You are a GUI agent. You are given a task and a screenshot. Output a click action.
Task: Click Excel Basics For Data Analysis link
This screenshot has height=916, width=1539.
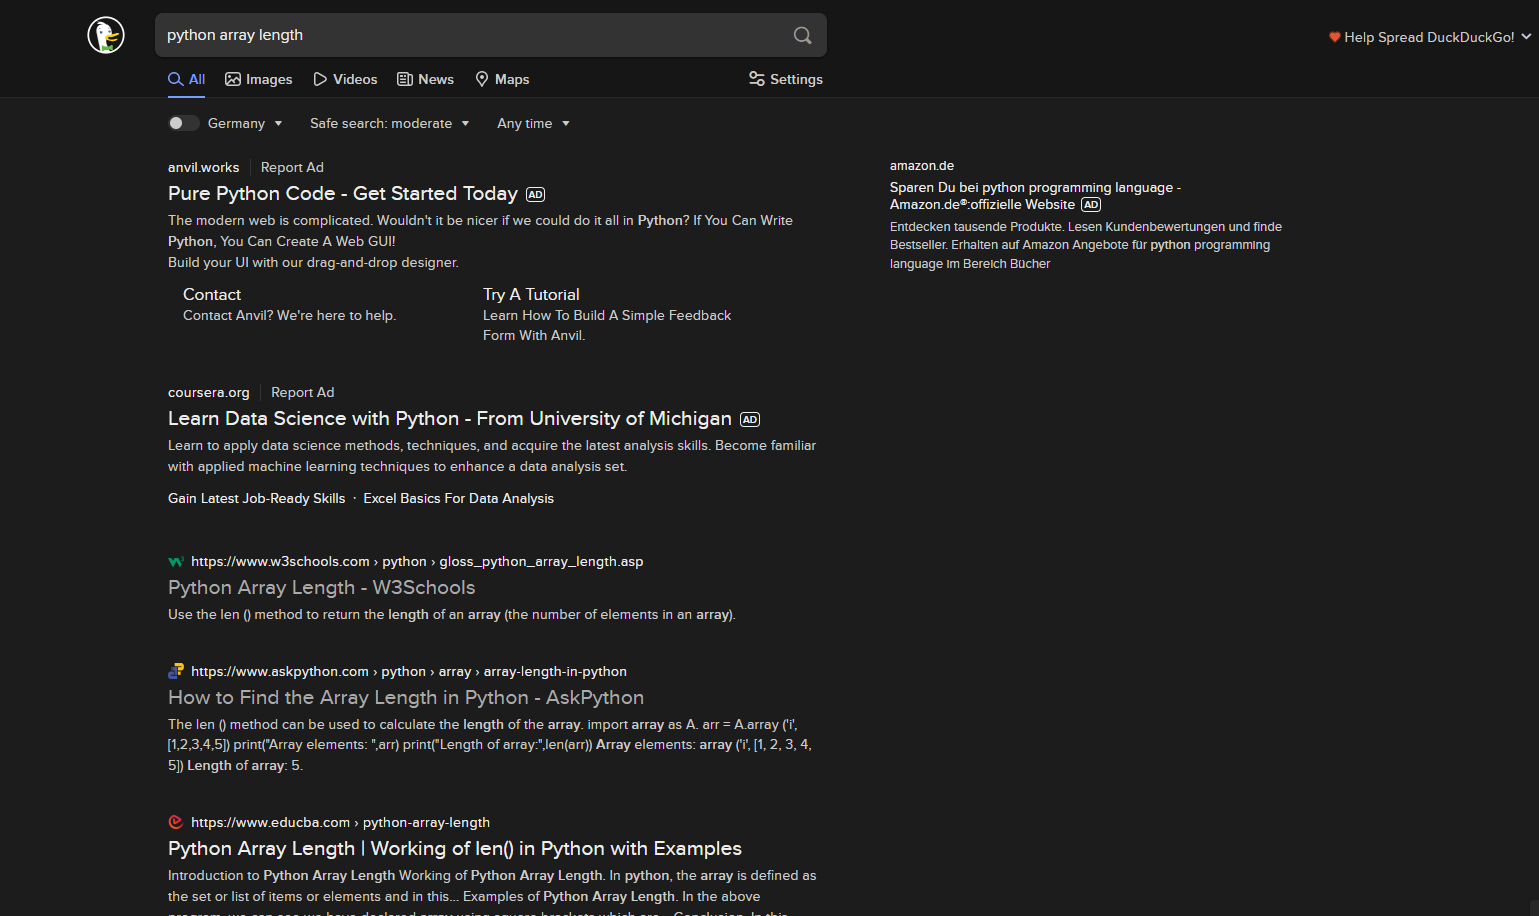point(459,498)
